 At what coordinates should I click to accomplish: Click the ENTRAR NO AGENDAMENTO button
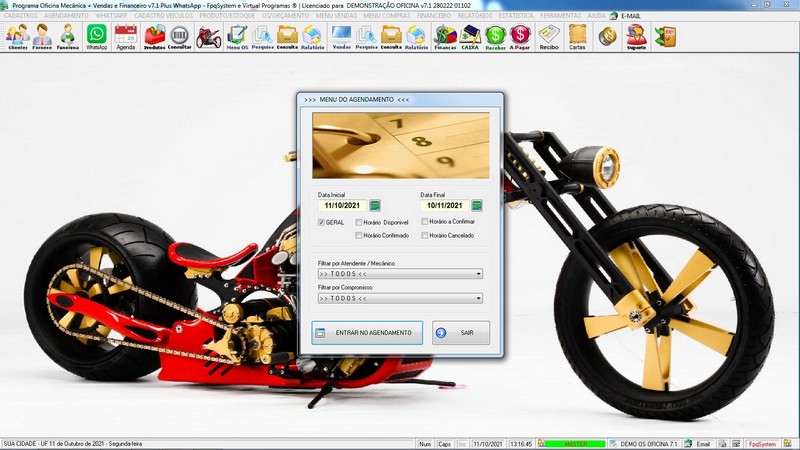point(367,333)
